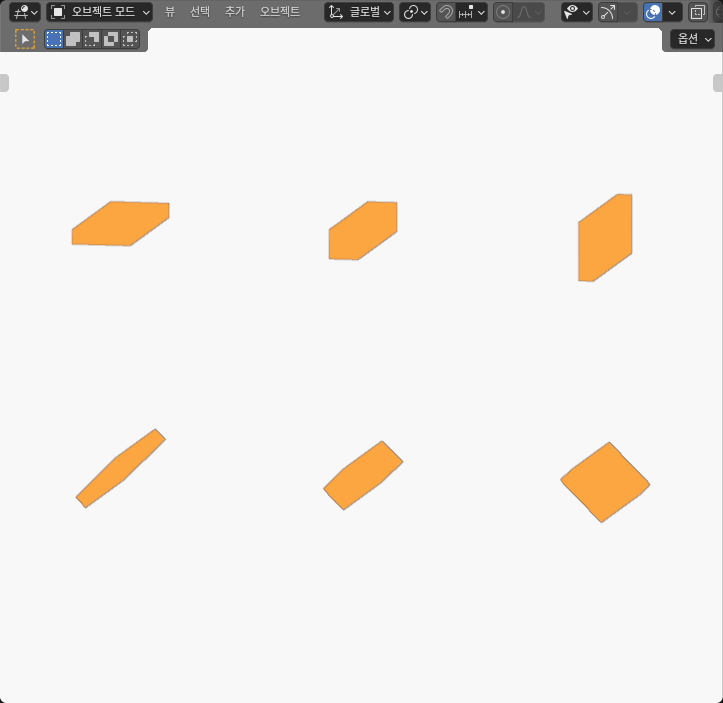This screenshot has height=703, width=723.
Task: Open the pivot point dropdown
Action: point(415,12)
